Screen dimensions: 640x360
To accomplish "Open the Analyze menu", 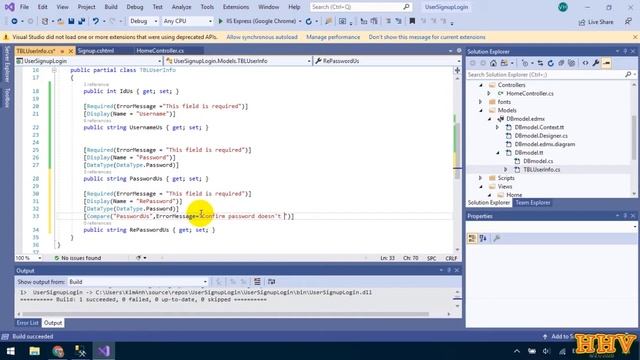I will (x=181, y=7).
